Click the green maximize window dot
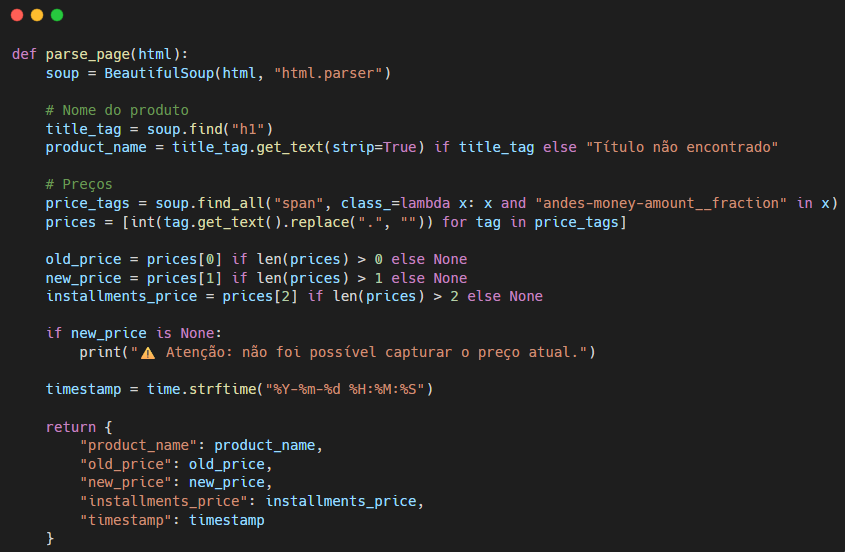845x552 pixels. [57, 15]
